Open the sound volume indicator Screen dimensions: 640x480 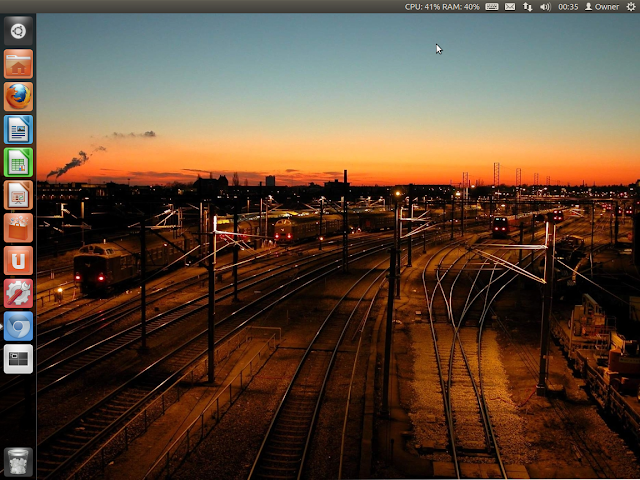click(x=545, y=7)
